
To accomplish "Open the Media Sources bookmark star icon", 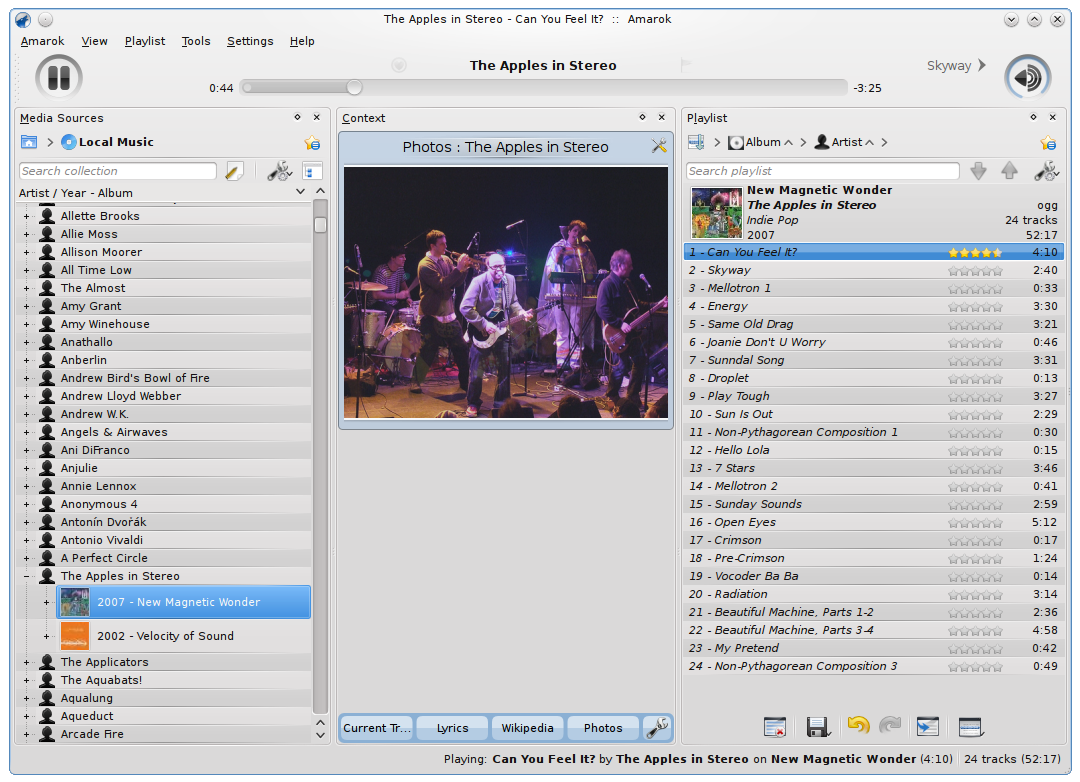I will click(x=312, y=143).
